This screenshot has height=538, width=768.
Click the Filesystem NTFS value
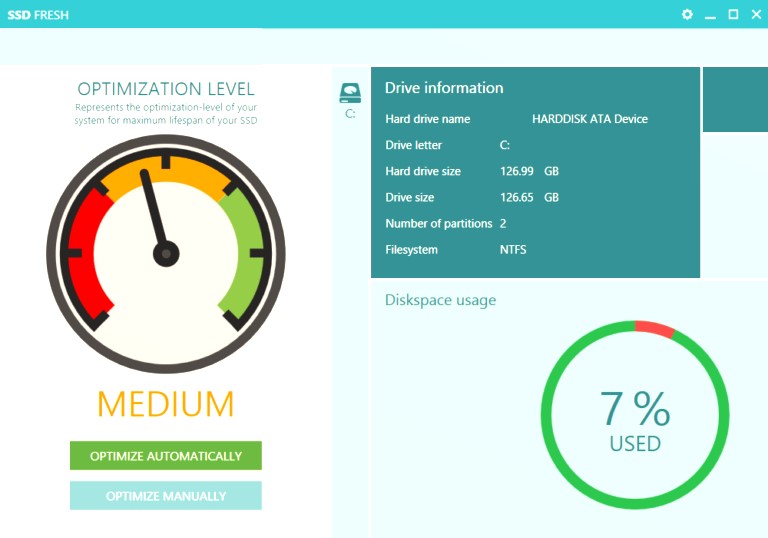pyautogui.click(x=513, y=250)
